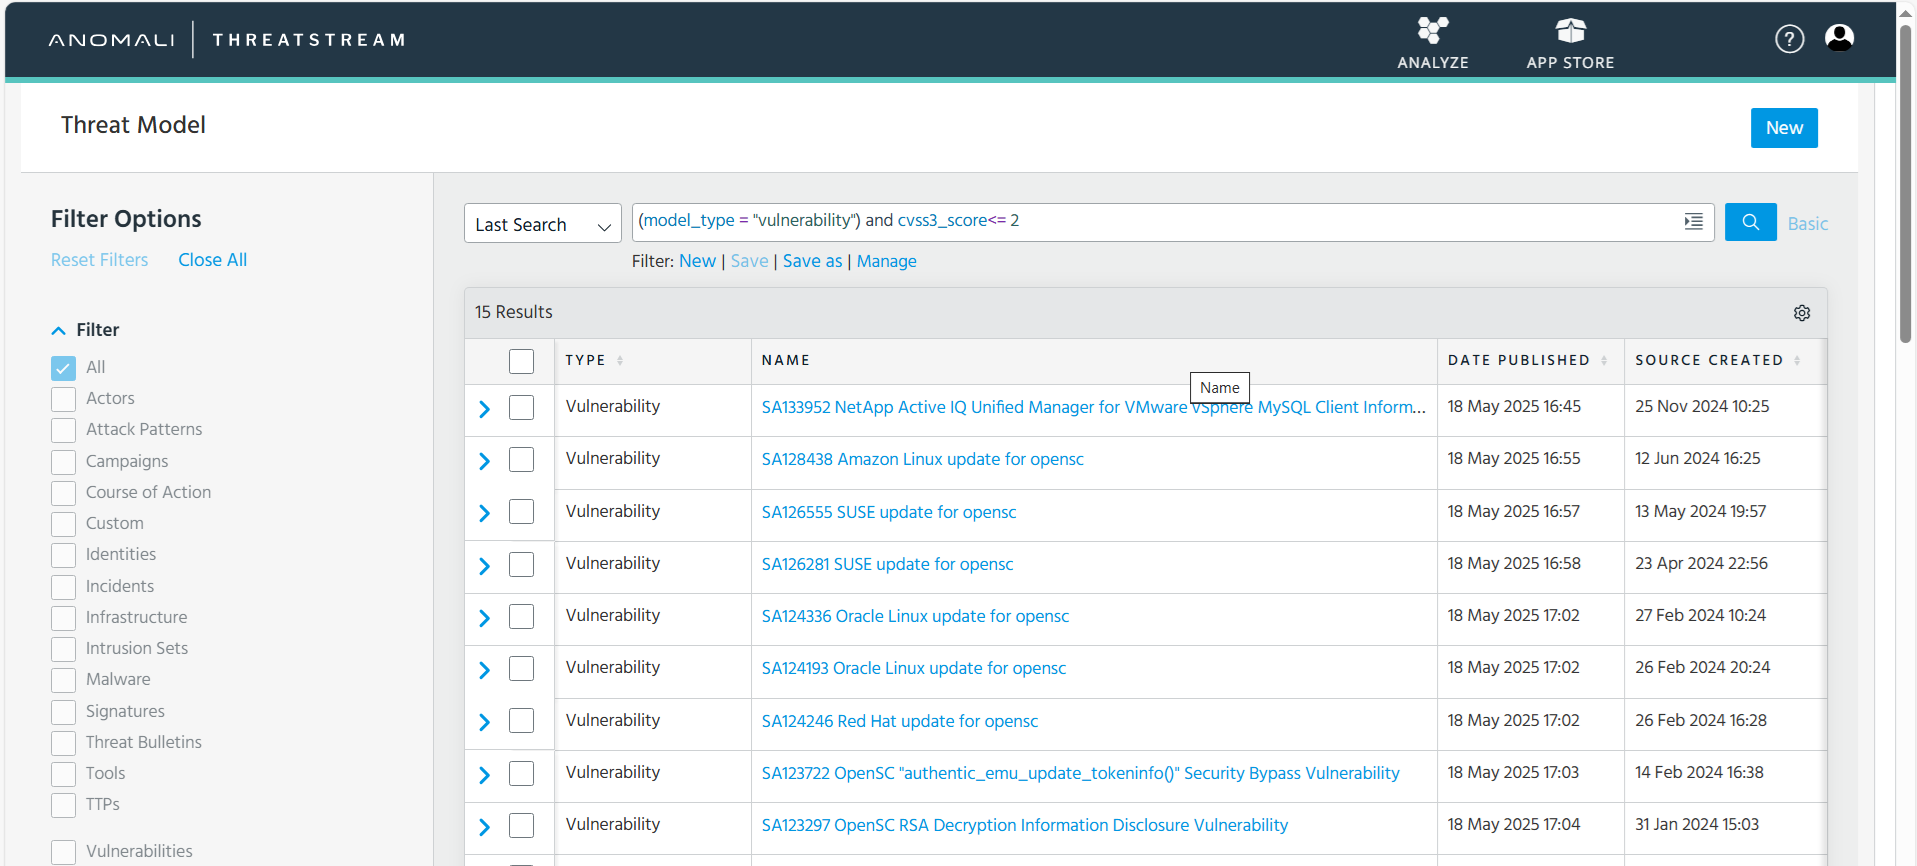Select the SA128438 Amazon Linux row checkbox
This screenshot has height=866, width=1917.
coord(521,459)
